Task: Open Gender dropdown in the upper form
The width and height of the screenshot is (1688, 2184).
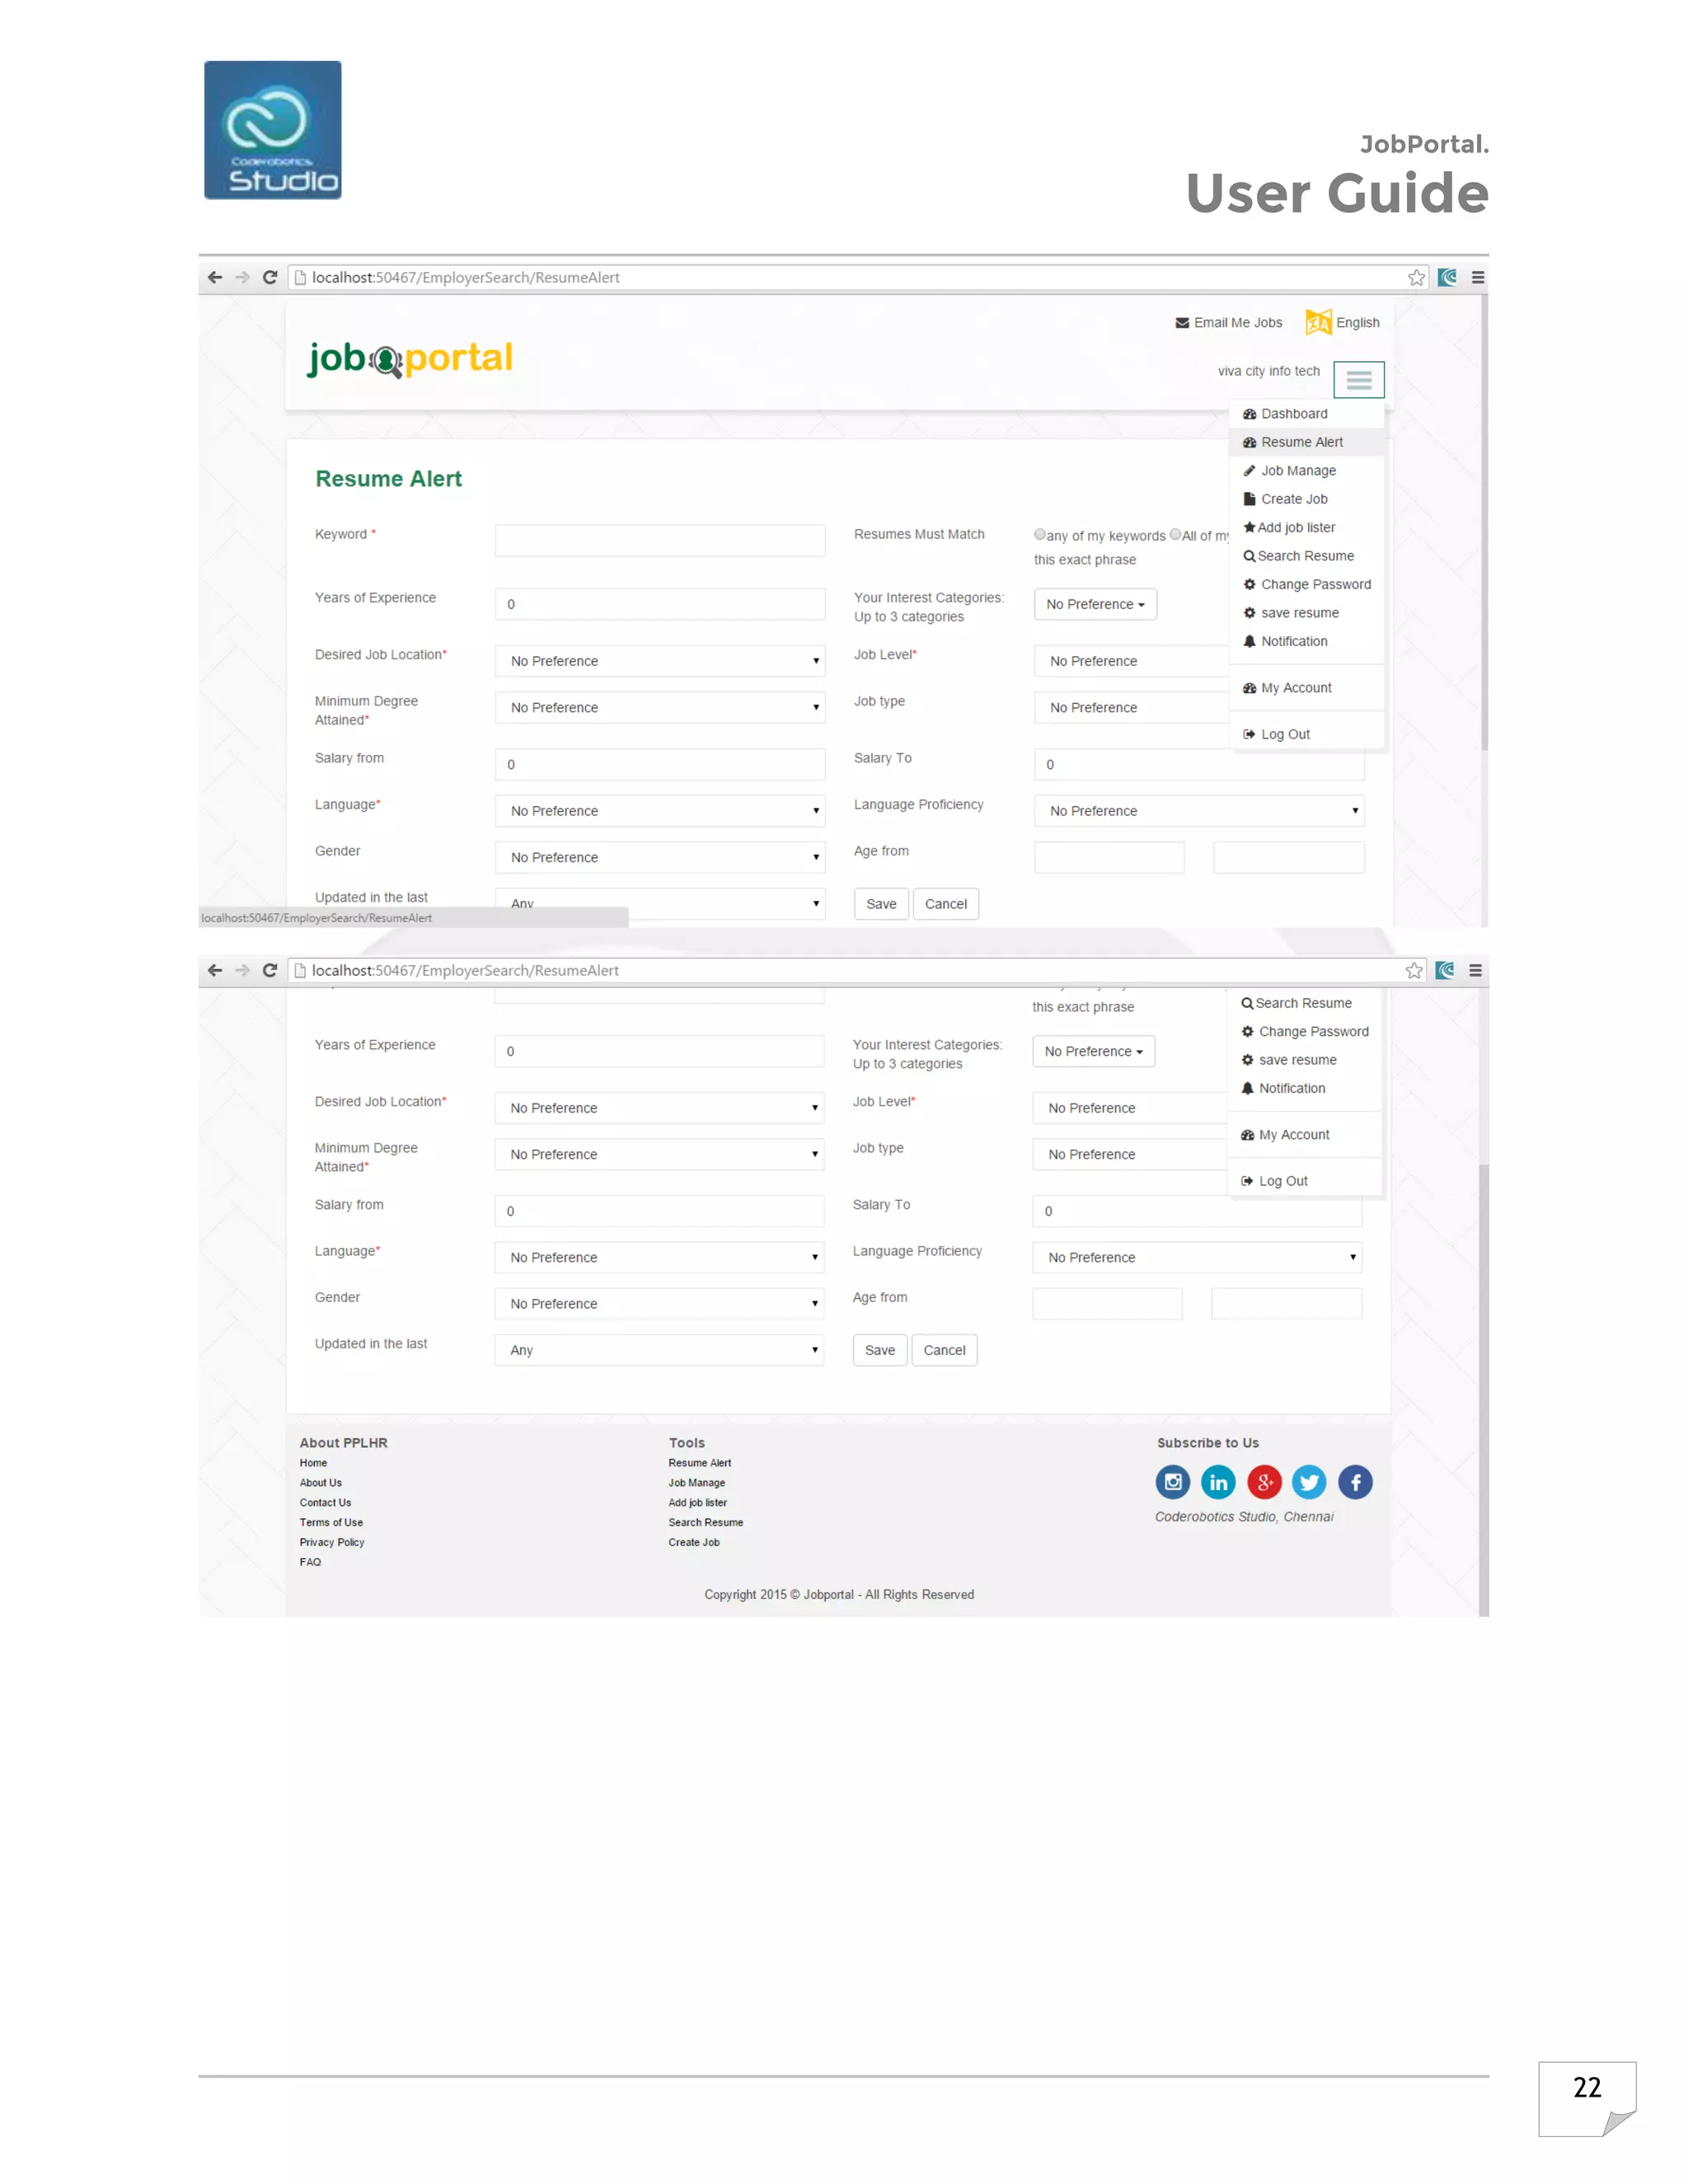Action: tap(660, 857)
